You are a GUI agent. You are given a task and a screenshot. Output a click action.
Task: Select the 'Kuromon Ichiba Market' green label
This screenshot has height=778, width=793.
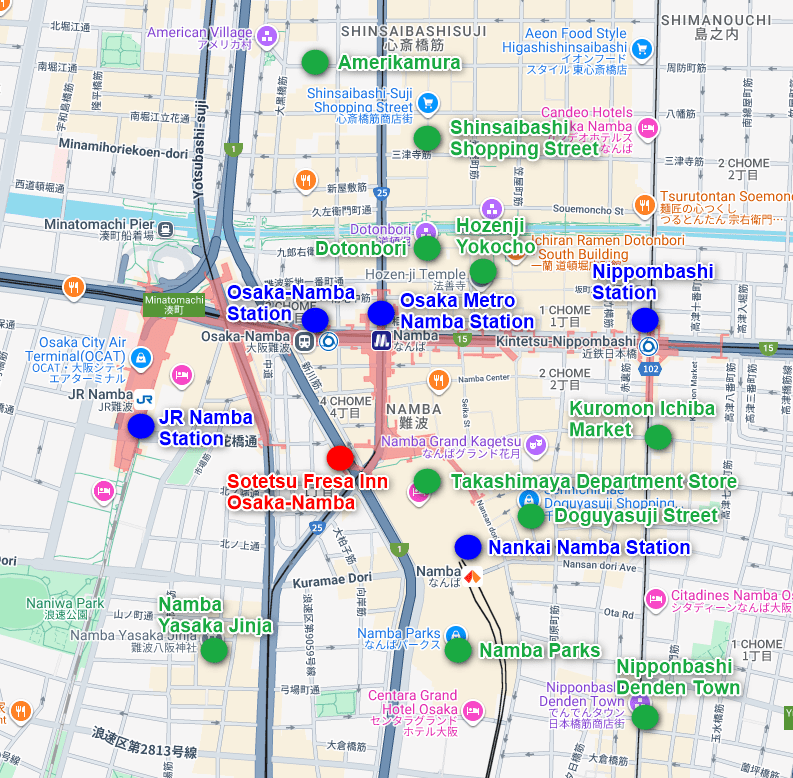(x=642, y=419)
